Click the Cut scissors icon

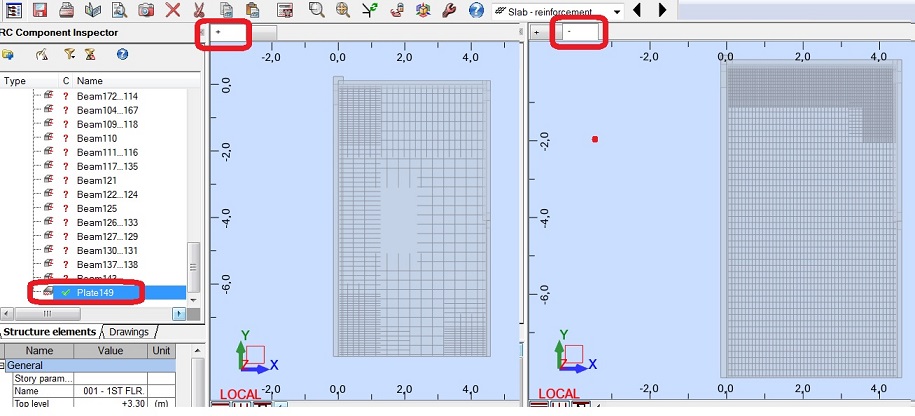[x=199, y=10]
